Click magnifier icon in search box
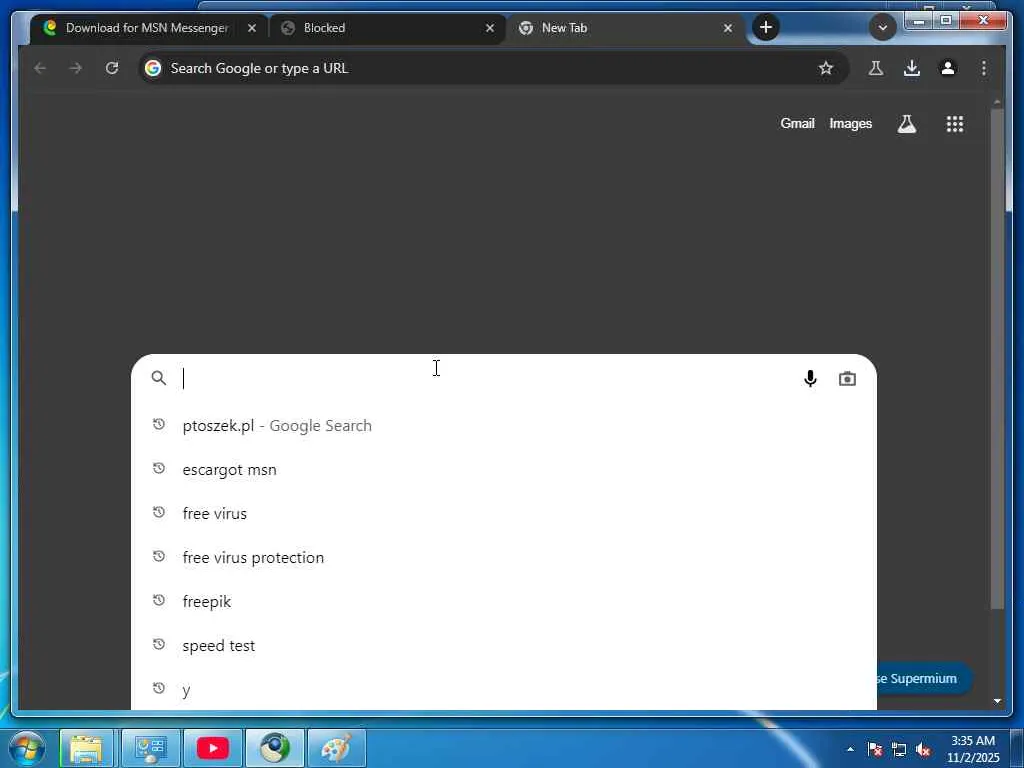The width and height of the screenshot is (1024, 768). coord(159,377)
